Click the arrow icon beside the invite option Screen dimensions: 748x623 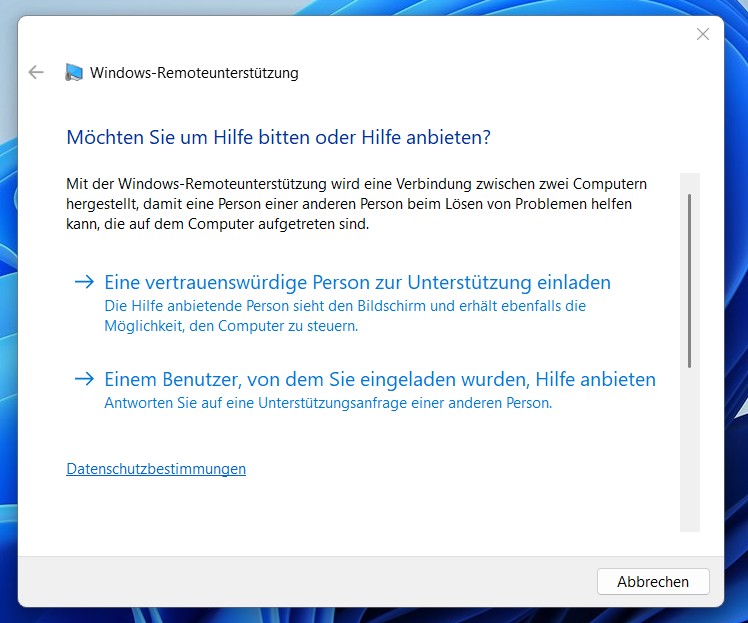click(84, 282)
